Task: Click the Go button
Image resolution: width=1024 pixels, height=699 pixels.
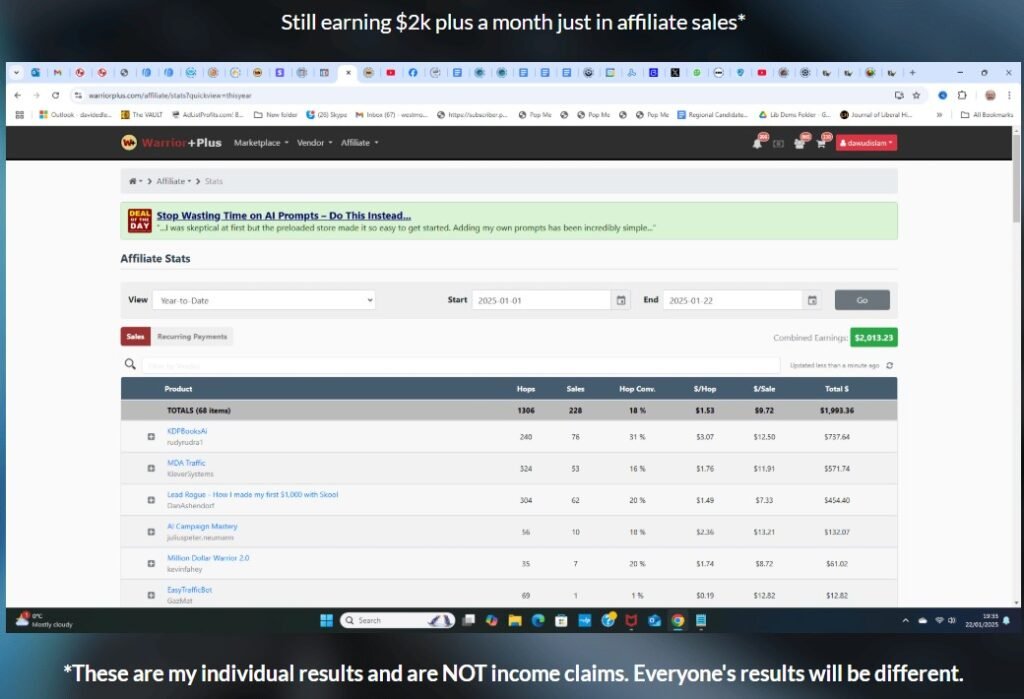Action: (x=862, y=300)
